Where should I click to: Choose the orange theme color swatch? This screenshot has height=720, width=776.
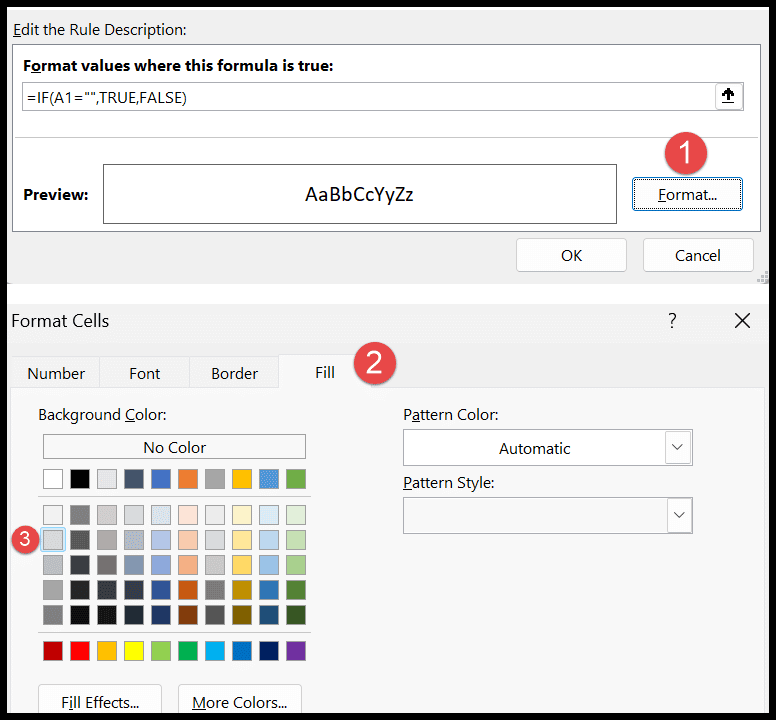click(188, 479)
